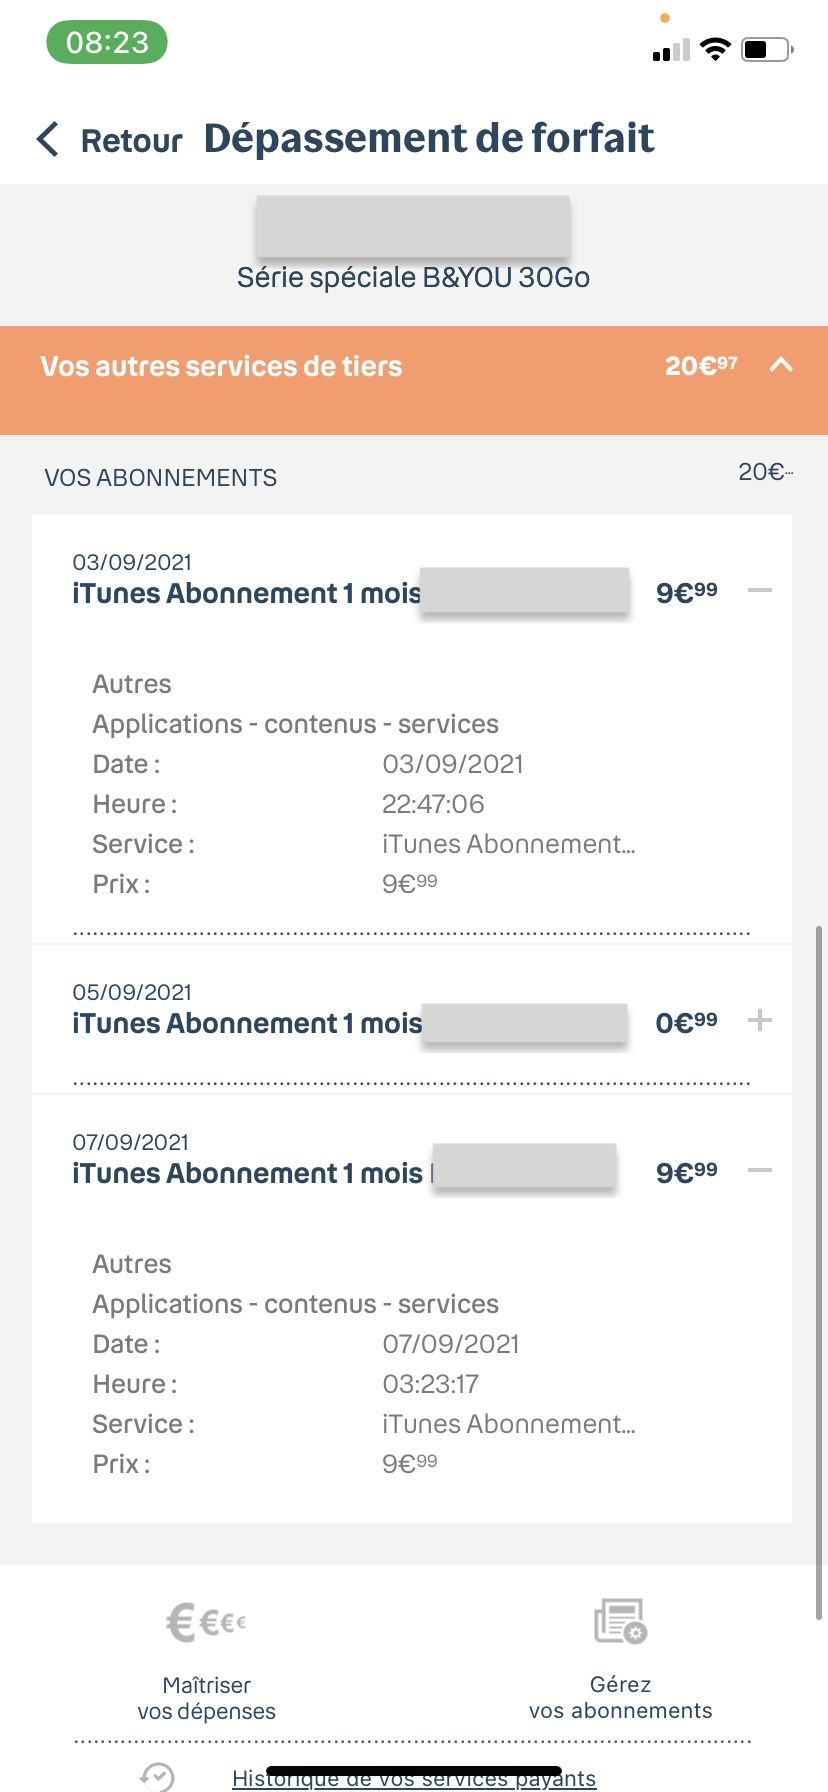Tap the back chevron arrow
828x1792 pixels.
(x=48, y=139)
